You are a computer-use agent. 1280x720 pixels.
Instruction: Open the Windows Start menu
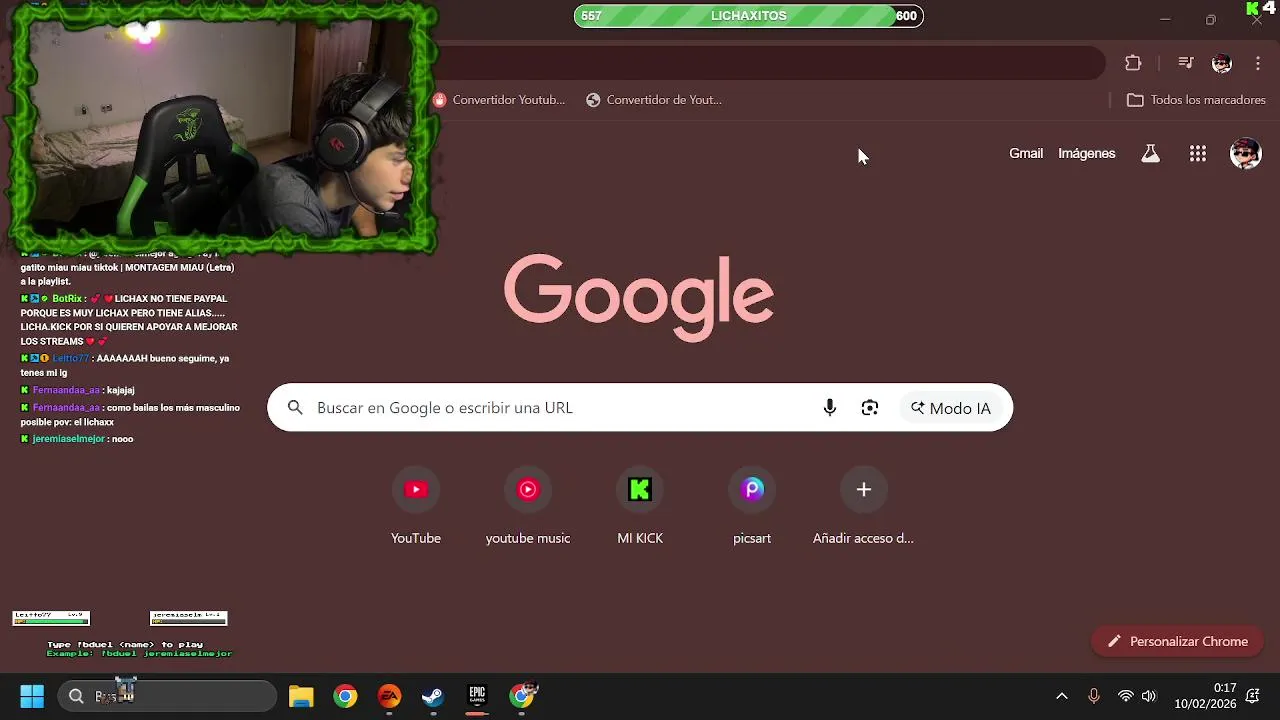point(32,696)
